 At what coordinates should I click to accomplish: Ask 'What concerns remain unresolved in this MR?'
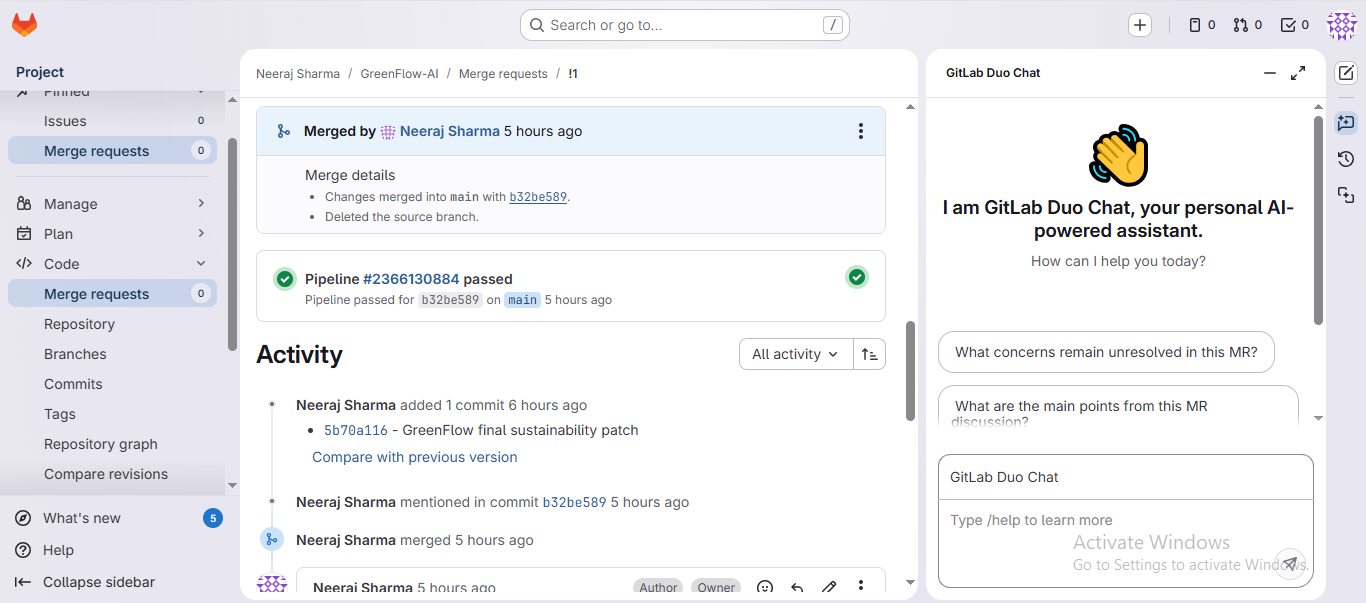(x=1106, y=352)
